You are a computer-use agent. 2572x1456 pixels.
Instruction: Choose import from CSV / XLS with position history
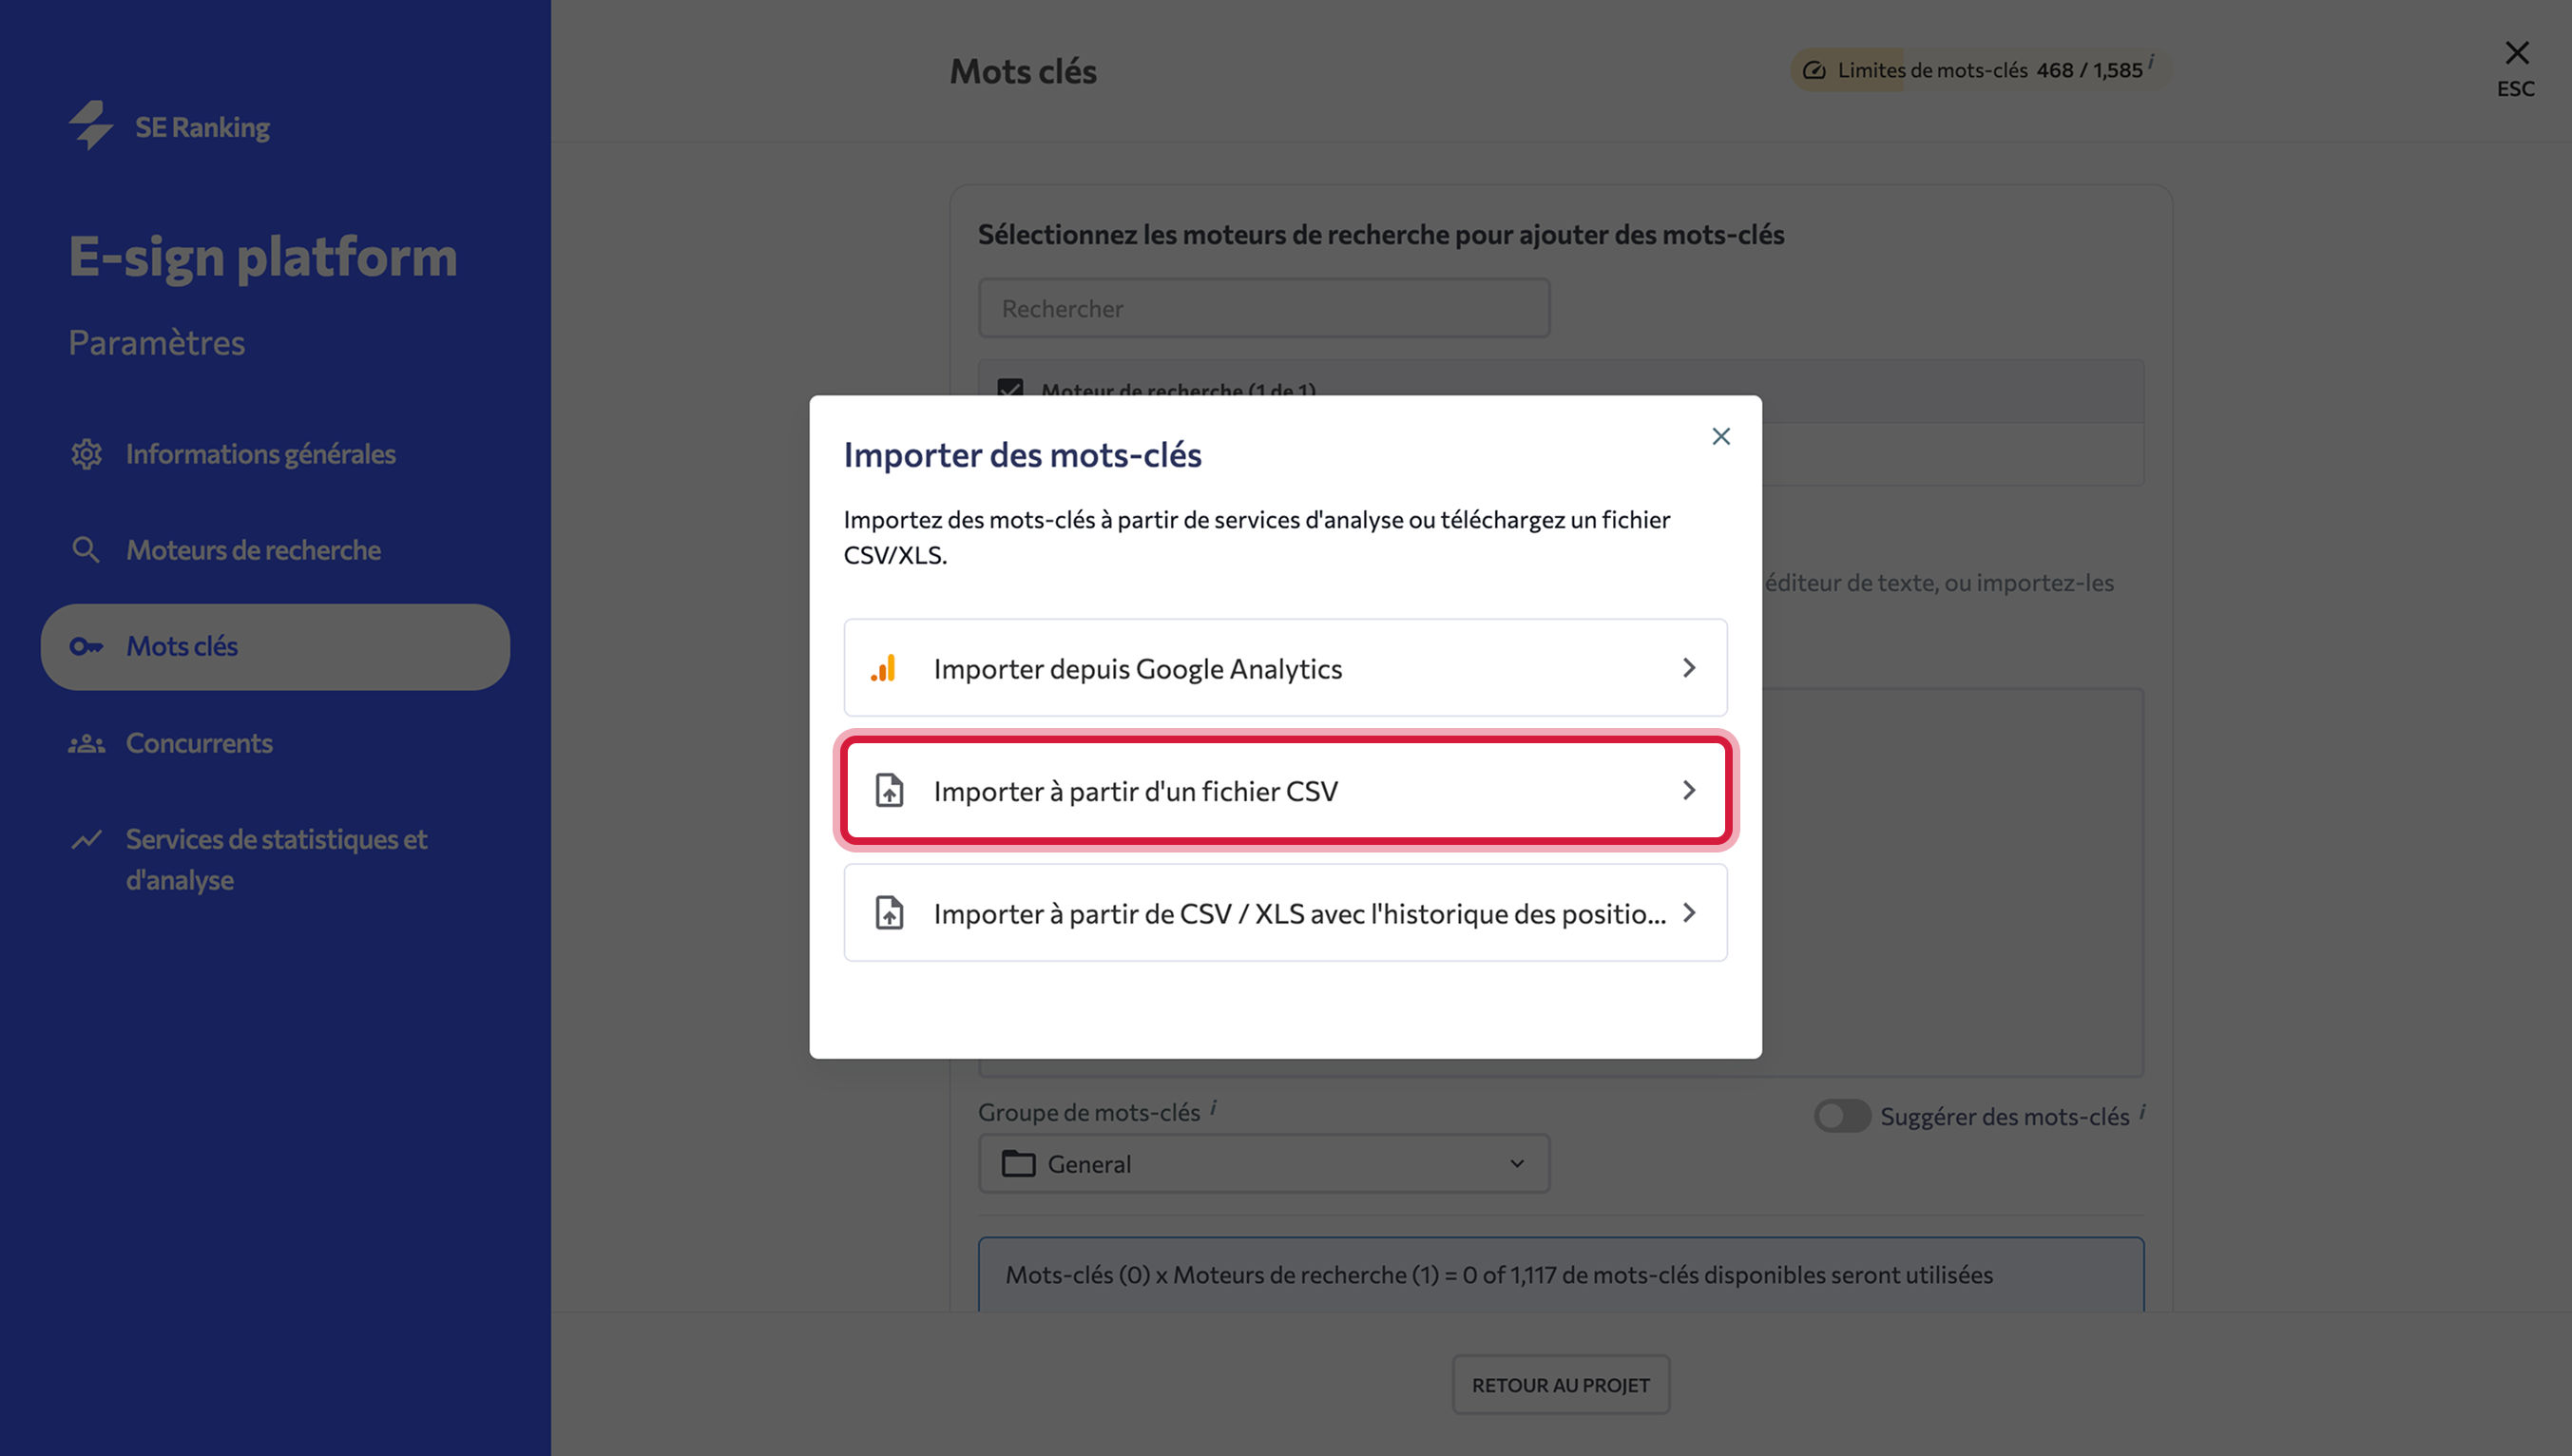pyautogui.click(x=1285, y=913)
